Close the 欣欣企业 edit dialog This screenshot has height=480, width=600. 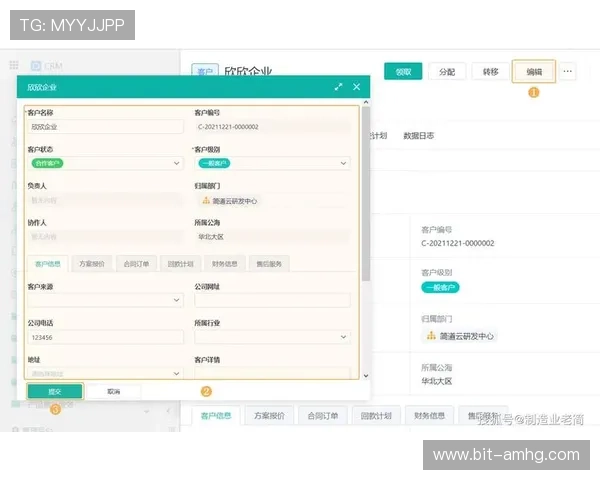357,88
